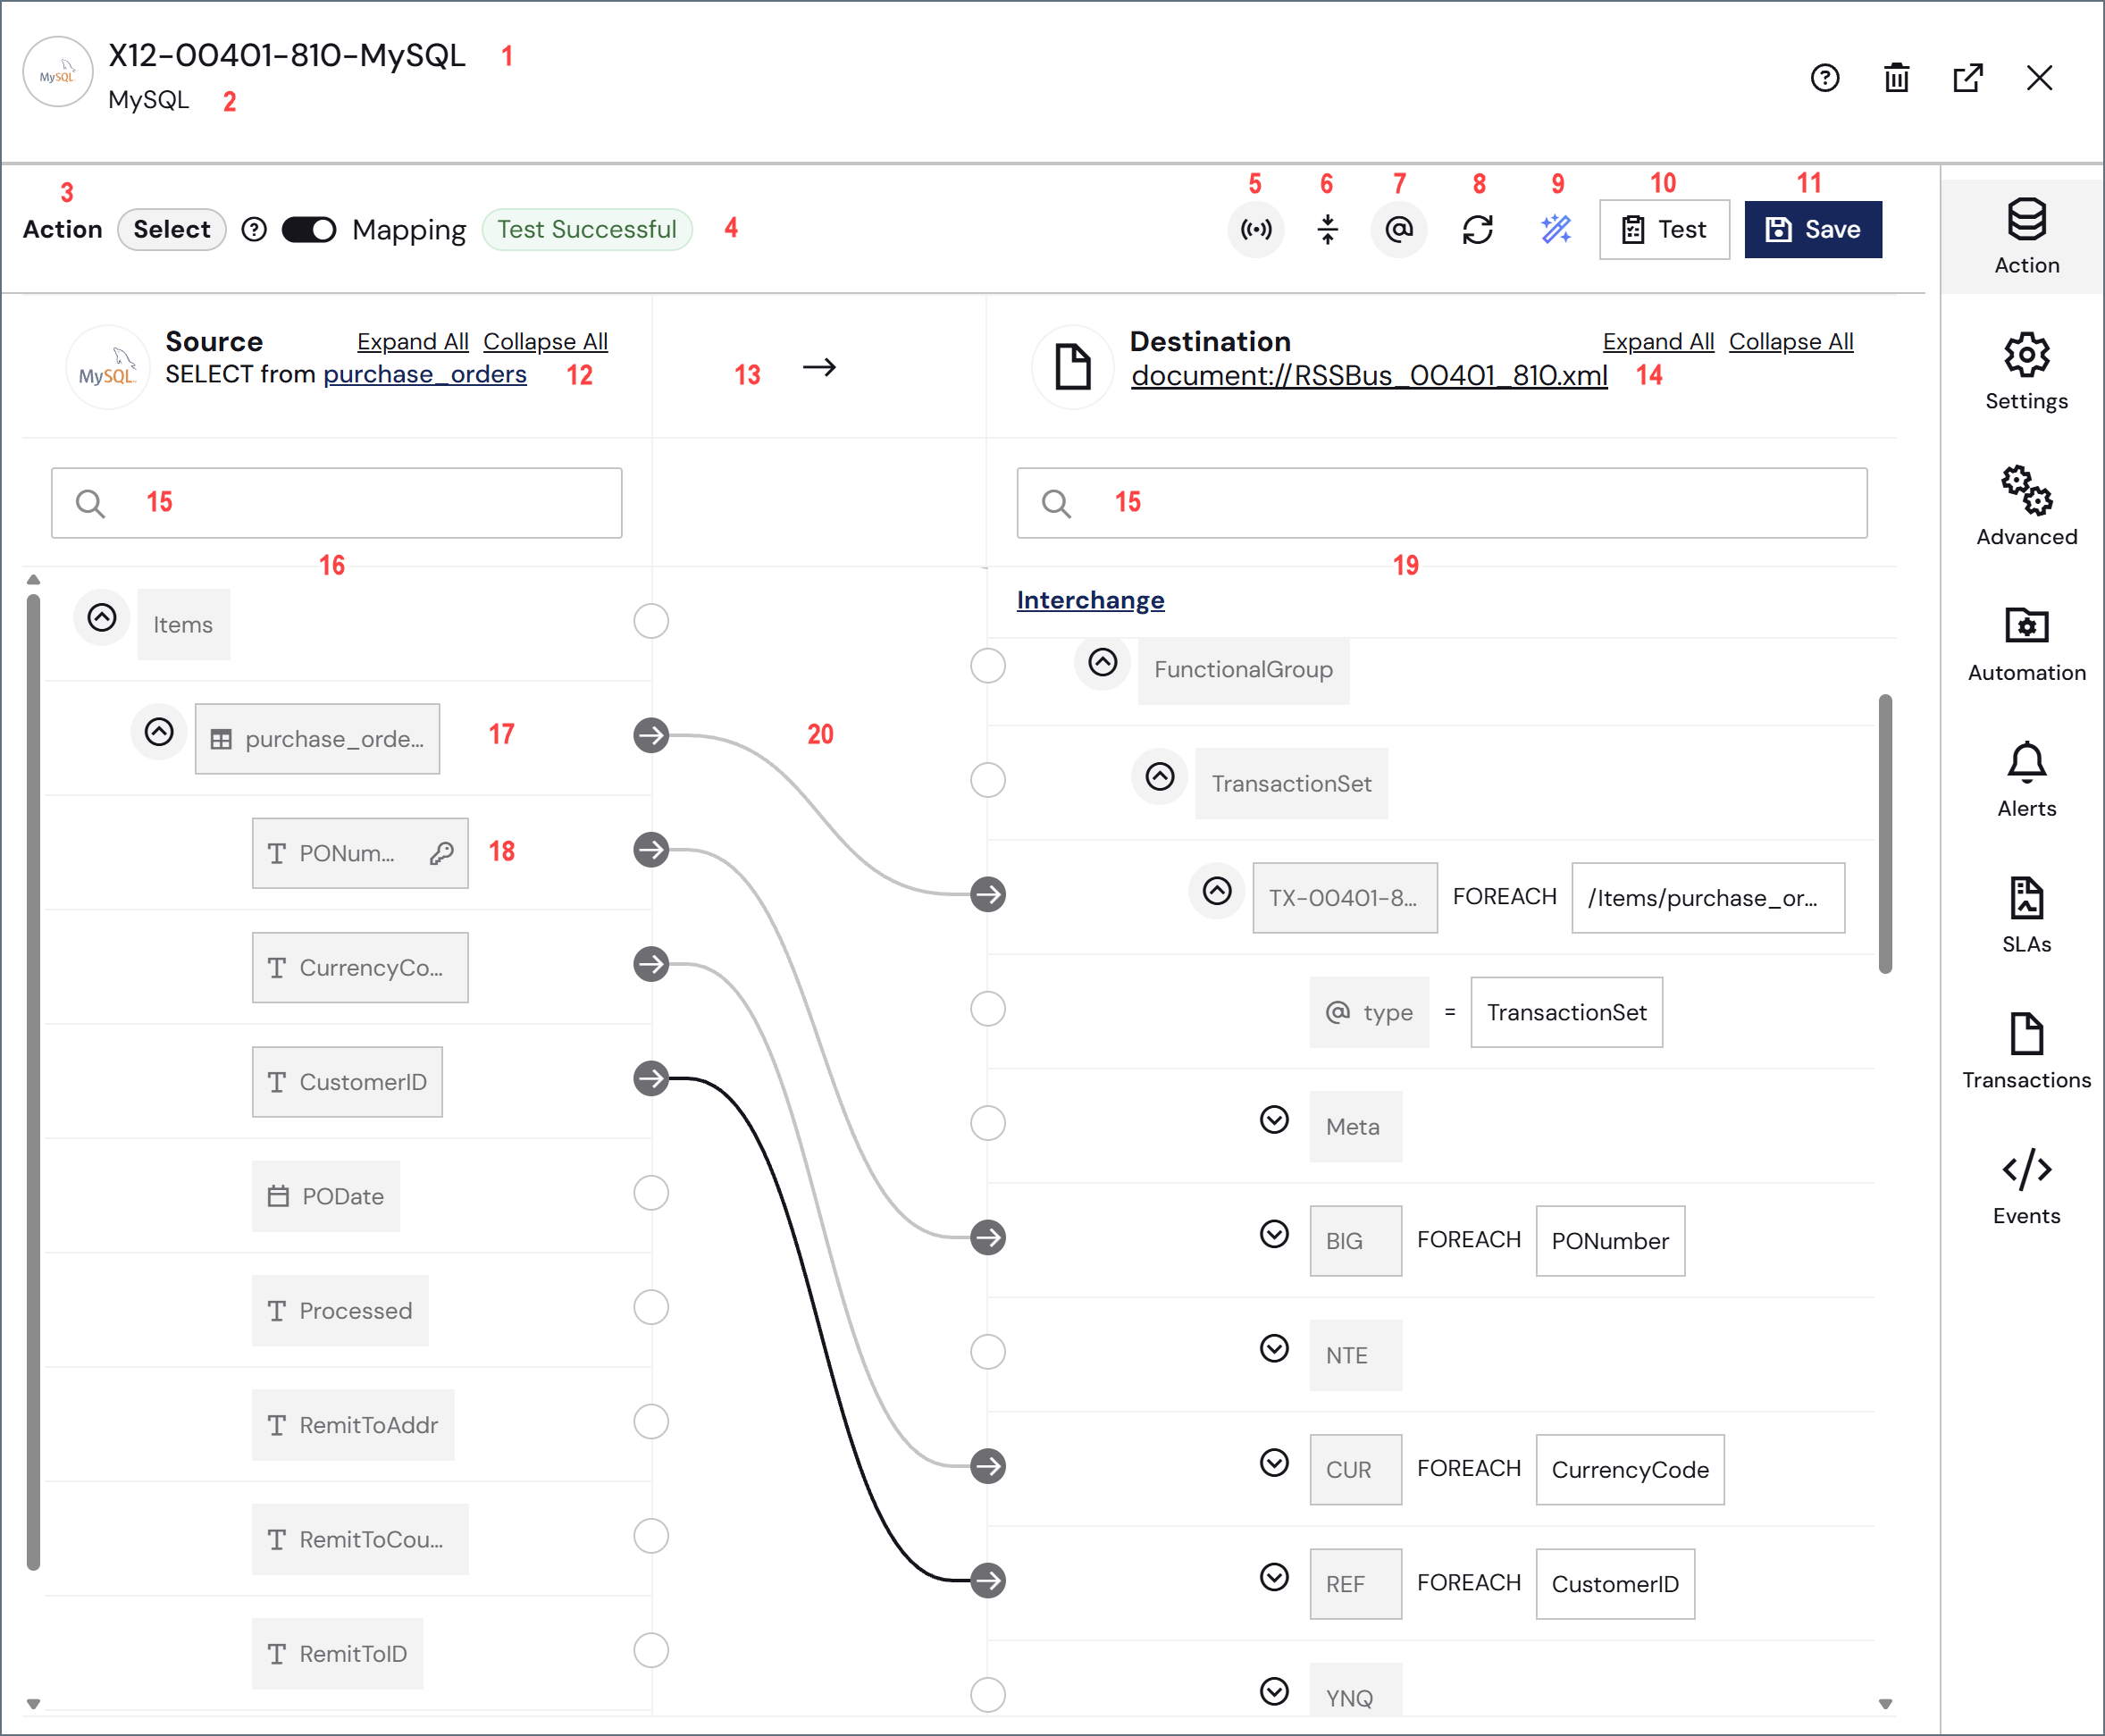Open the Action help question mark

[x=254, y=229]
